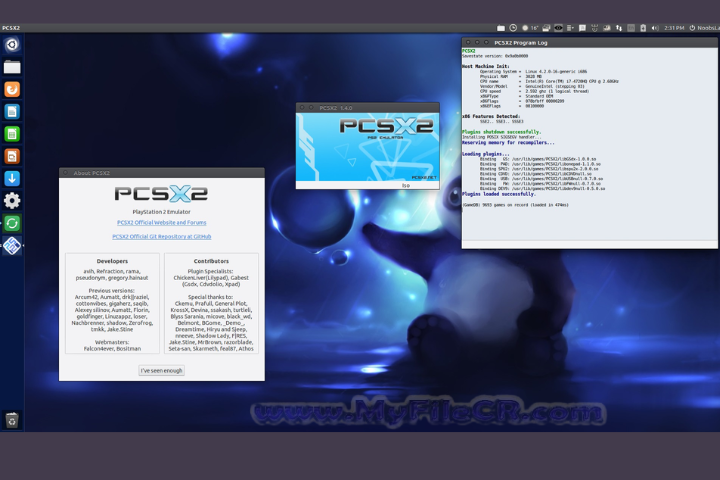This screenshot has height=480, width=720.
Task: Open PCSX2 Official Website and Forums link
Action: point(162,222)
